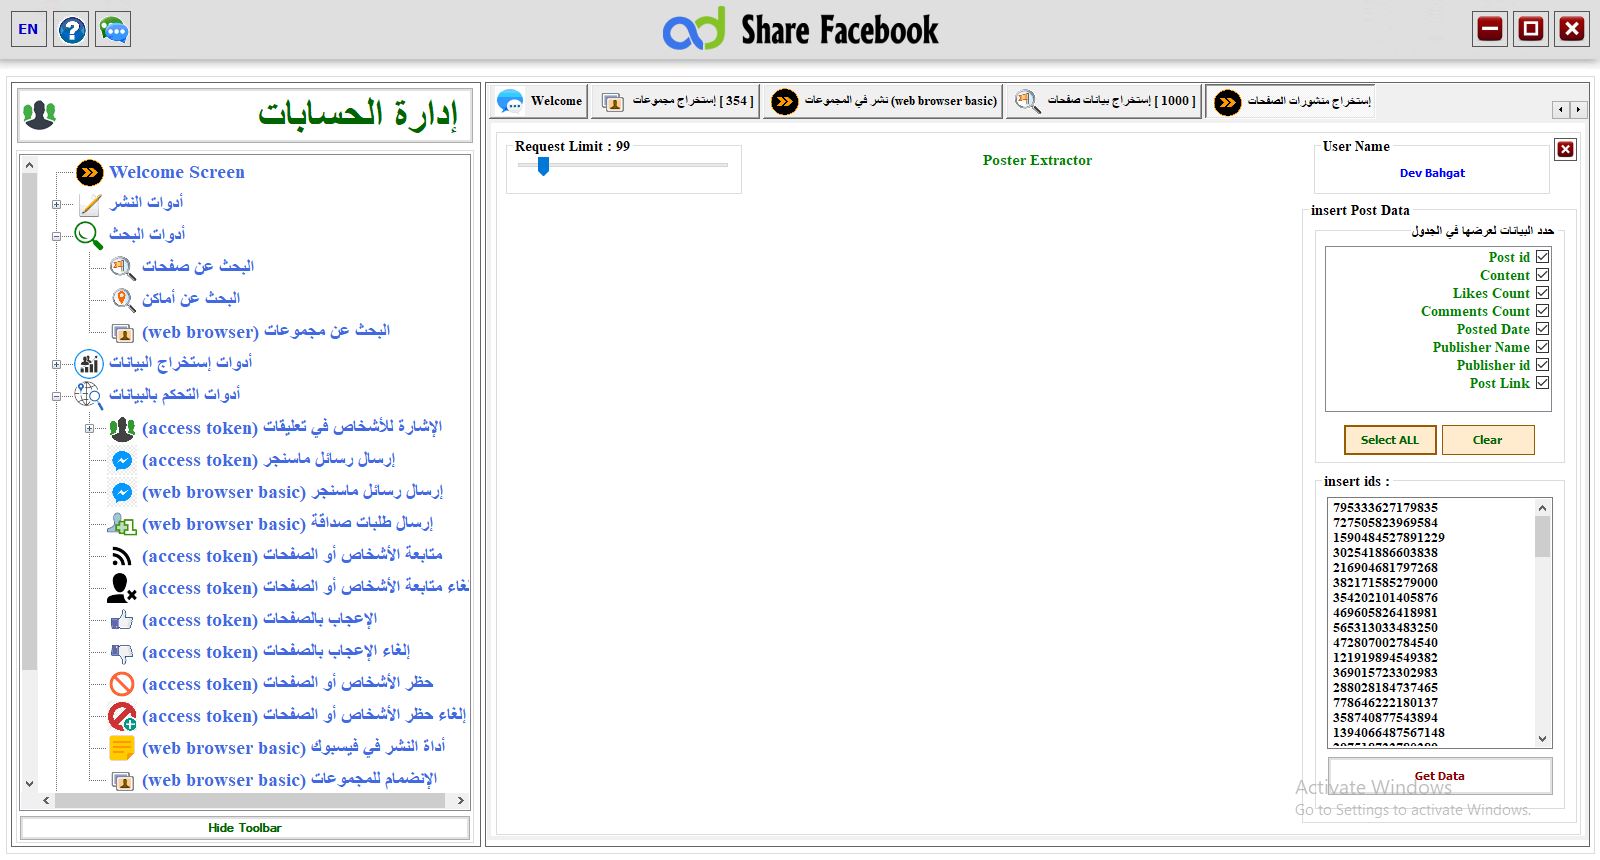
Task: Expand the publishing tools tree node
Action: 57,204
